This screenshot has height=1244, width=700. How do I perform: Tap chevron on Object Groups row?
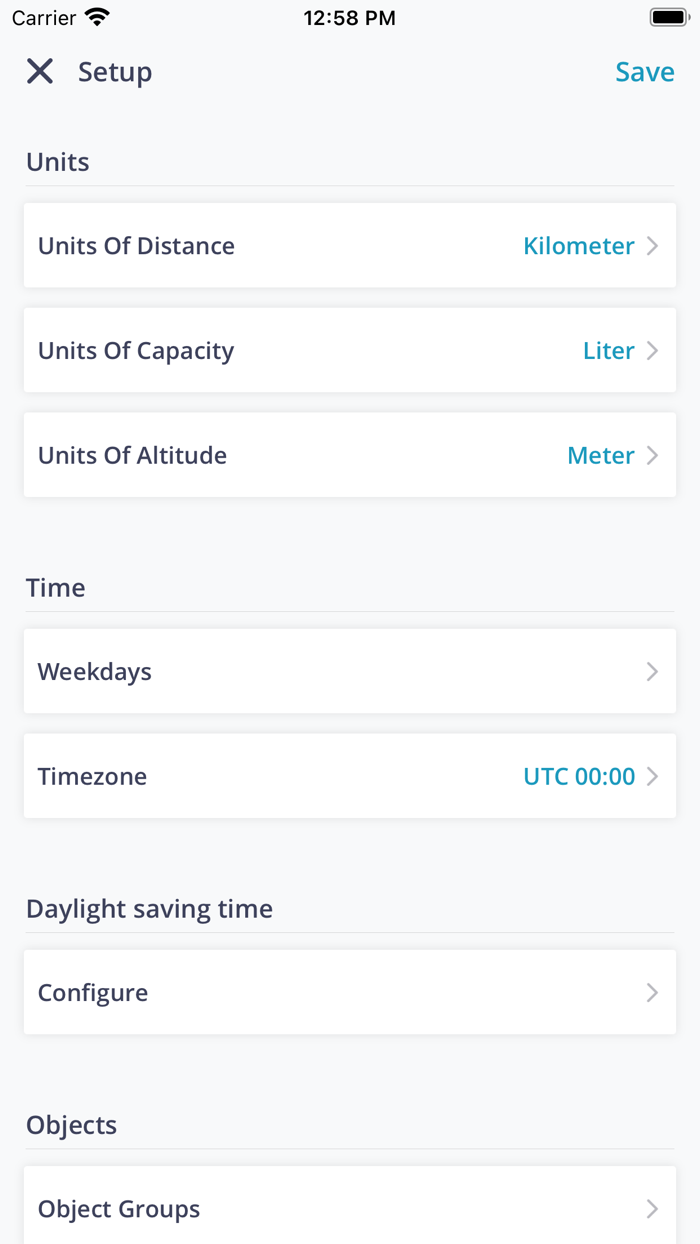[x=653, y=1208]
